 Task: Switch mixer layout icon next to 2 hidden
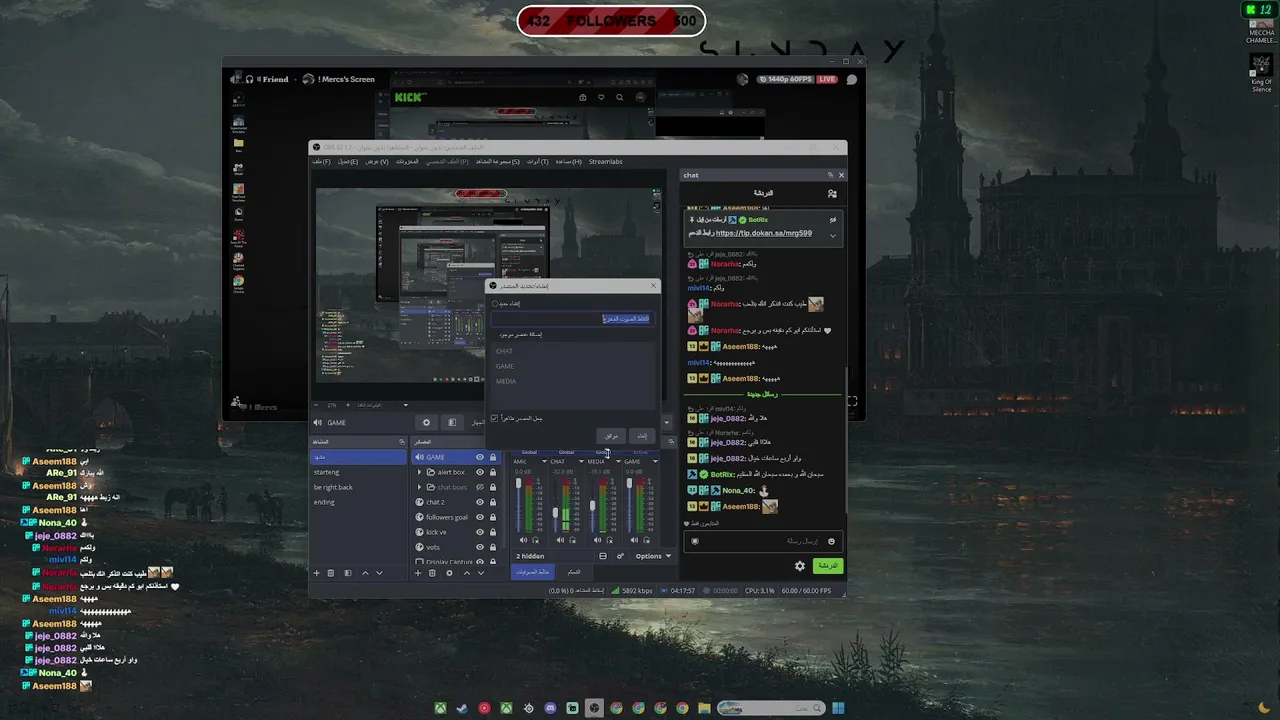603,556
